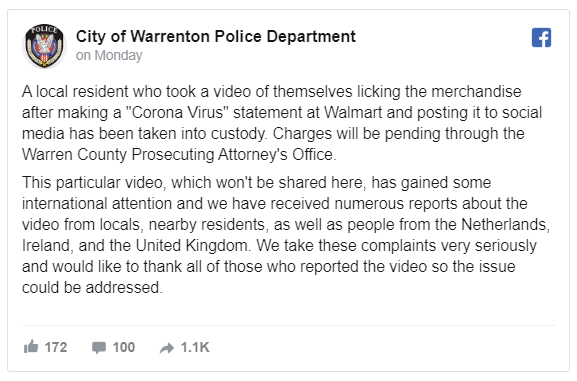
Task: Click the 172 likes count
Action: click(x=56, y=347)
